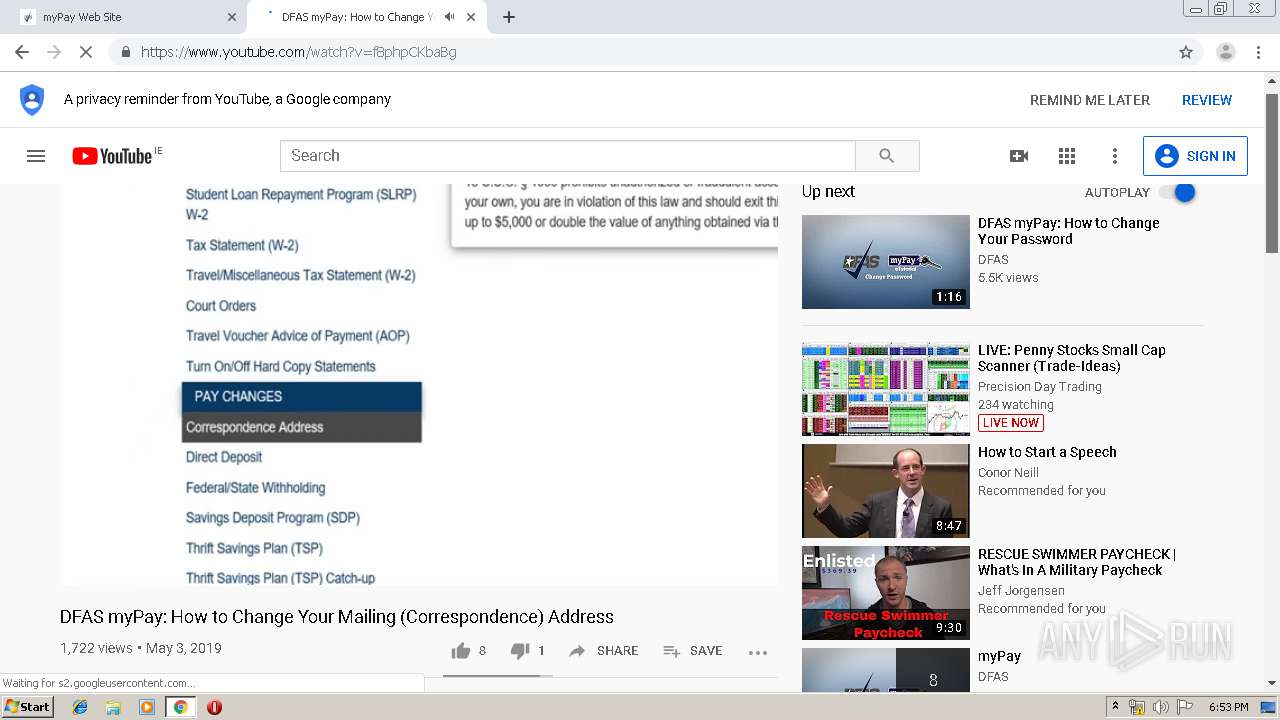Switch to the myPay Web Site tab
Viewport: 1280px width, 720px height.
tap(124, 17)
